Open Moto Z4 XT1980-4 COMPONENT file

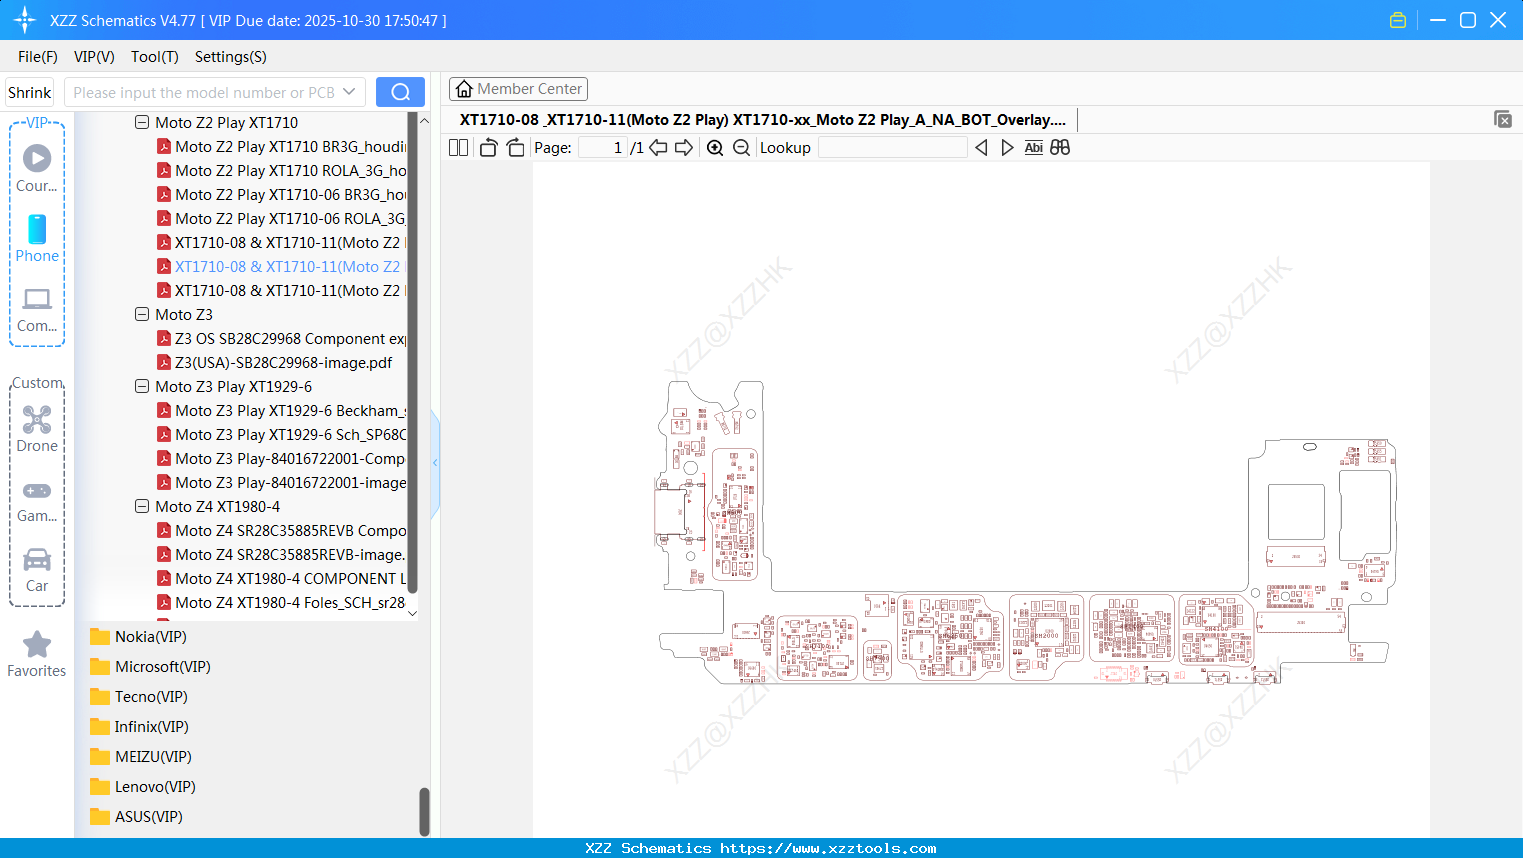[281, 578]
